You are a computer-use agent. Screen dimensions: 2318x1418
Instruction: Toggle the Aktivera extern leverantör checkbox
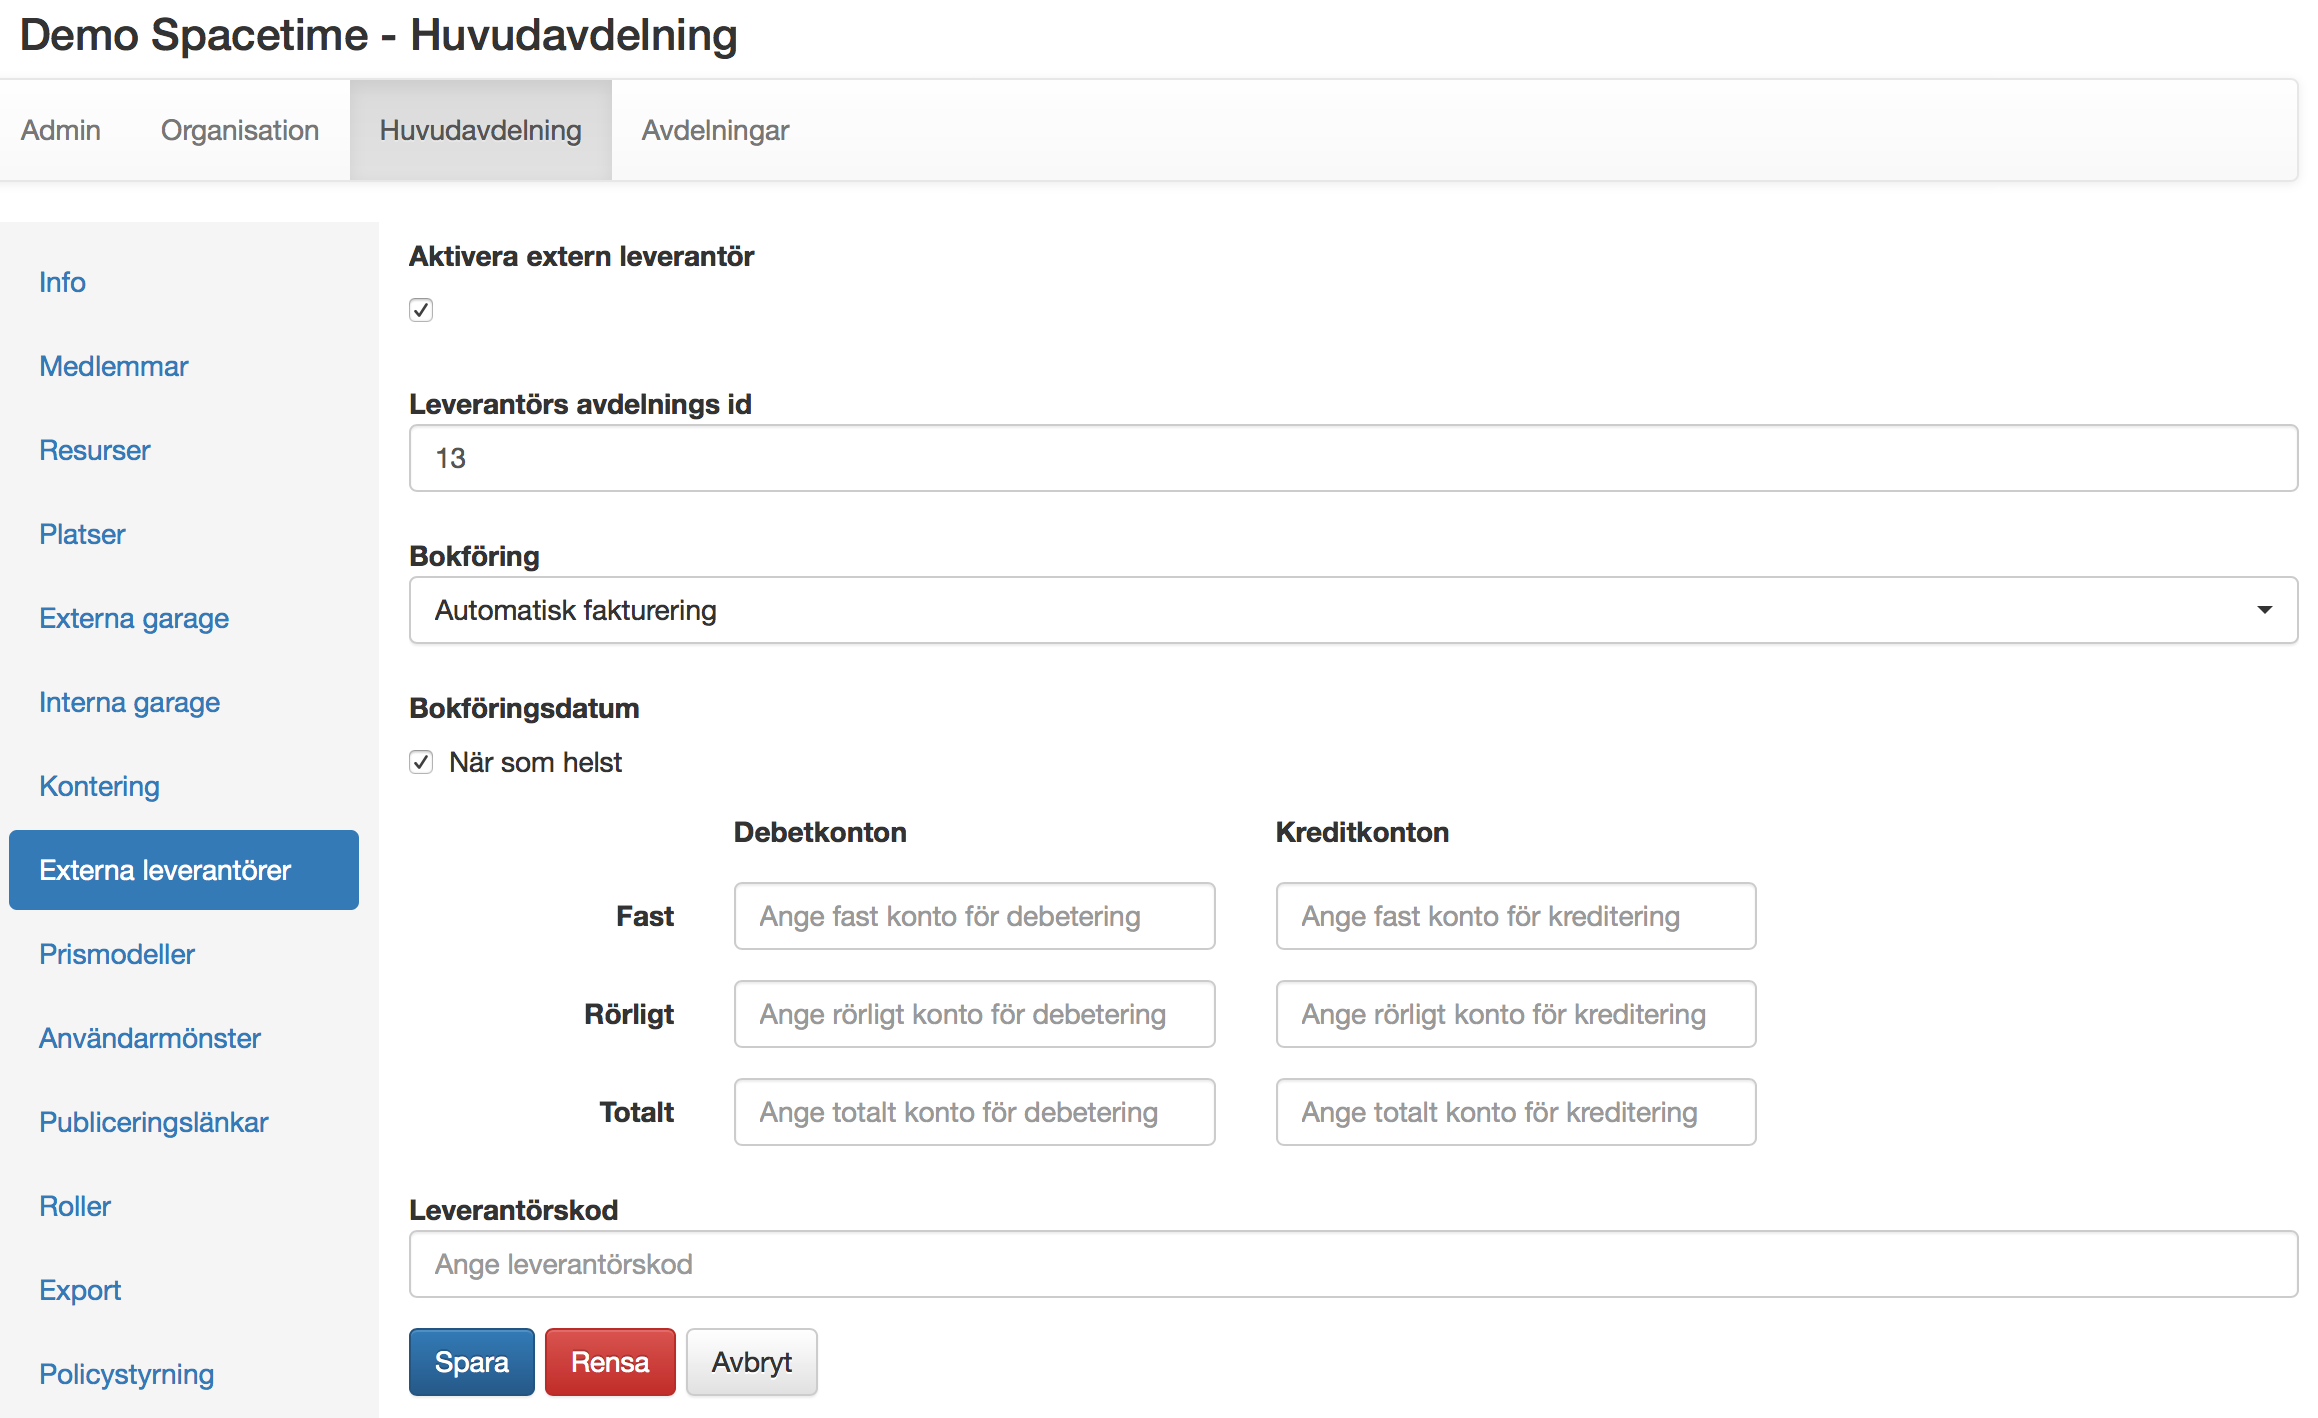click(421, 310)
